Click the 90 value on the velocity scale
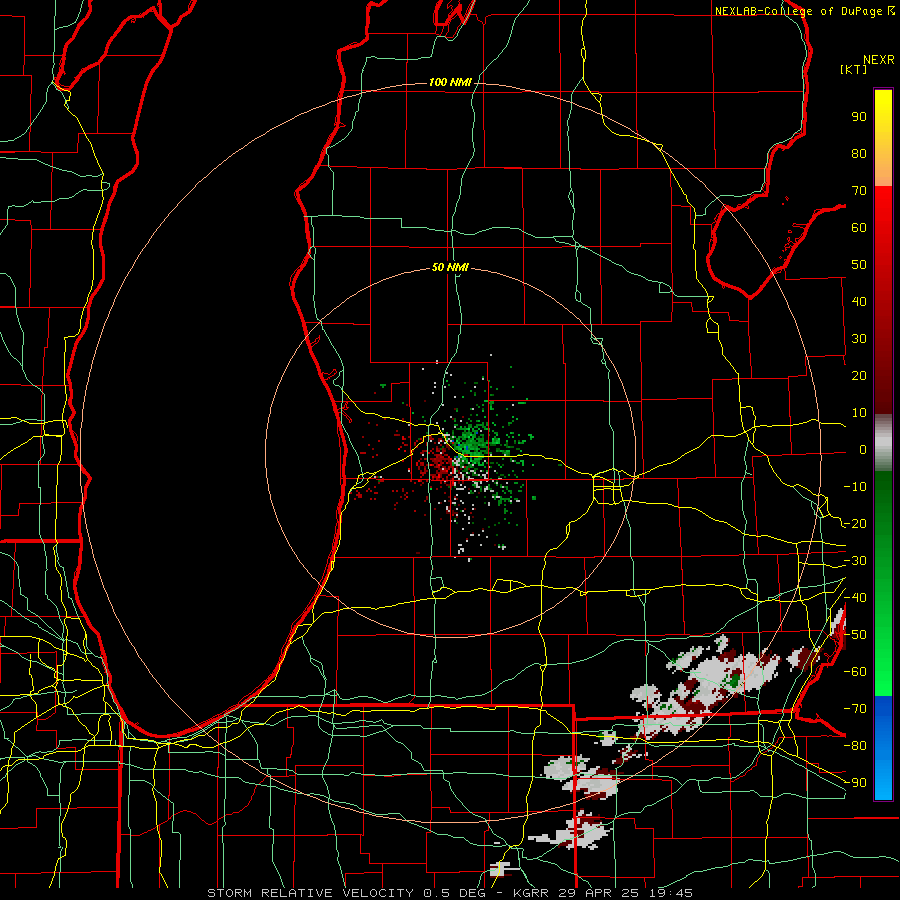900x900 pixels. pyautogui.click(x=859, y=117)
